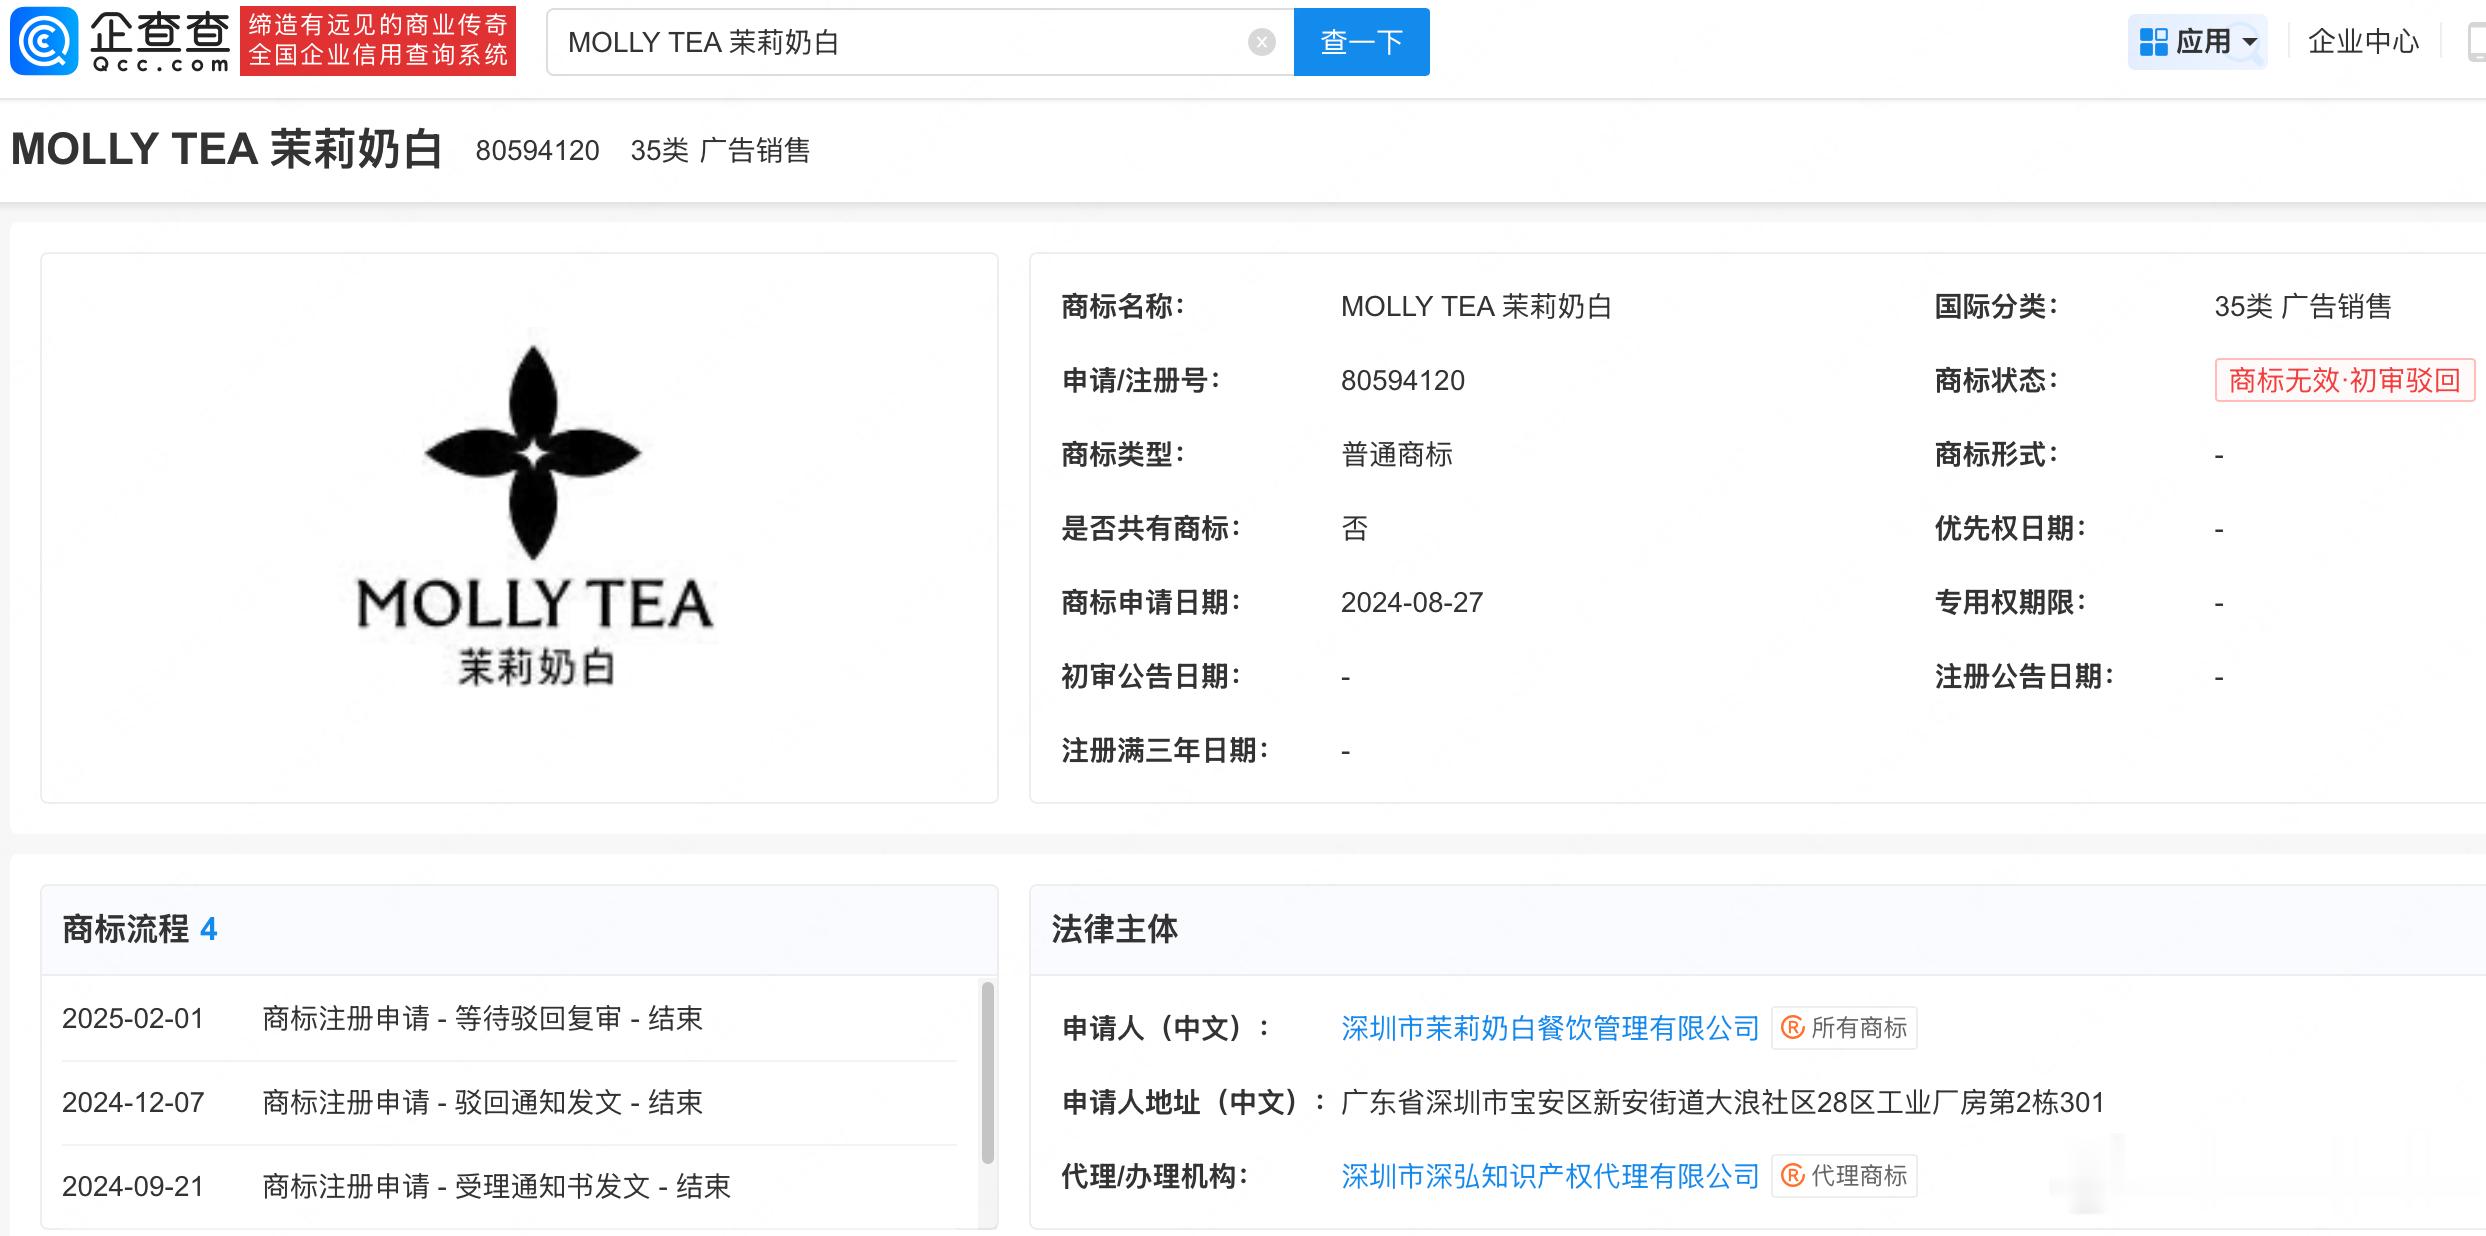Click the 法律主体 section header
This screenshot has width=2486, height=1236.
(1115, 929)
